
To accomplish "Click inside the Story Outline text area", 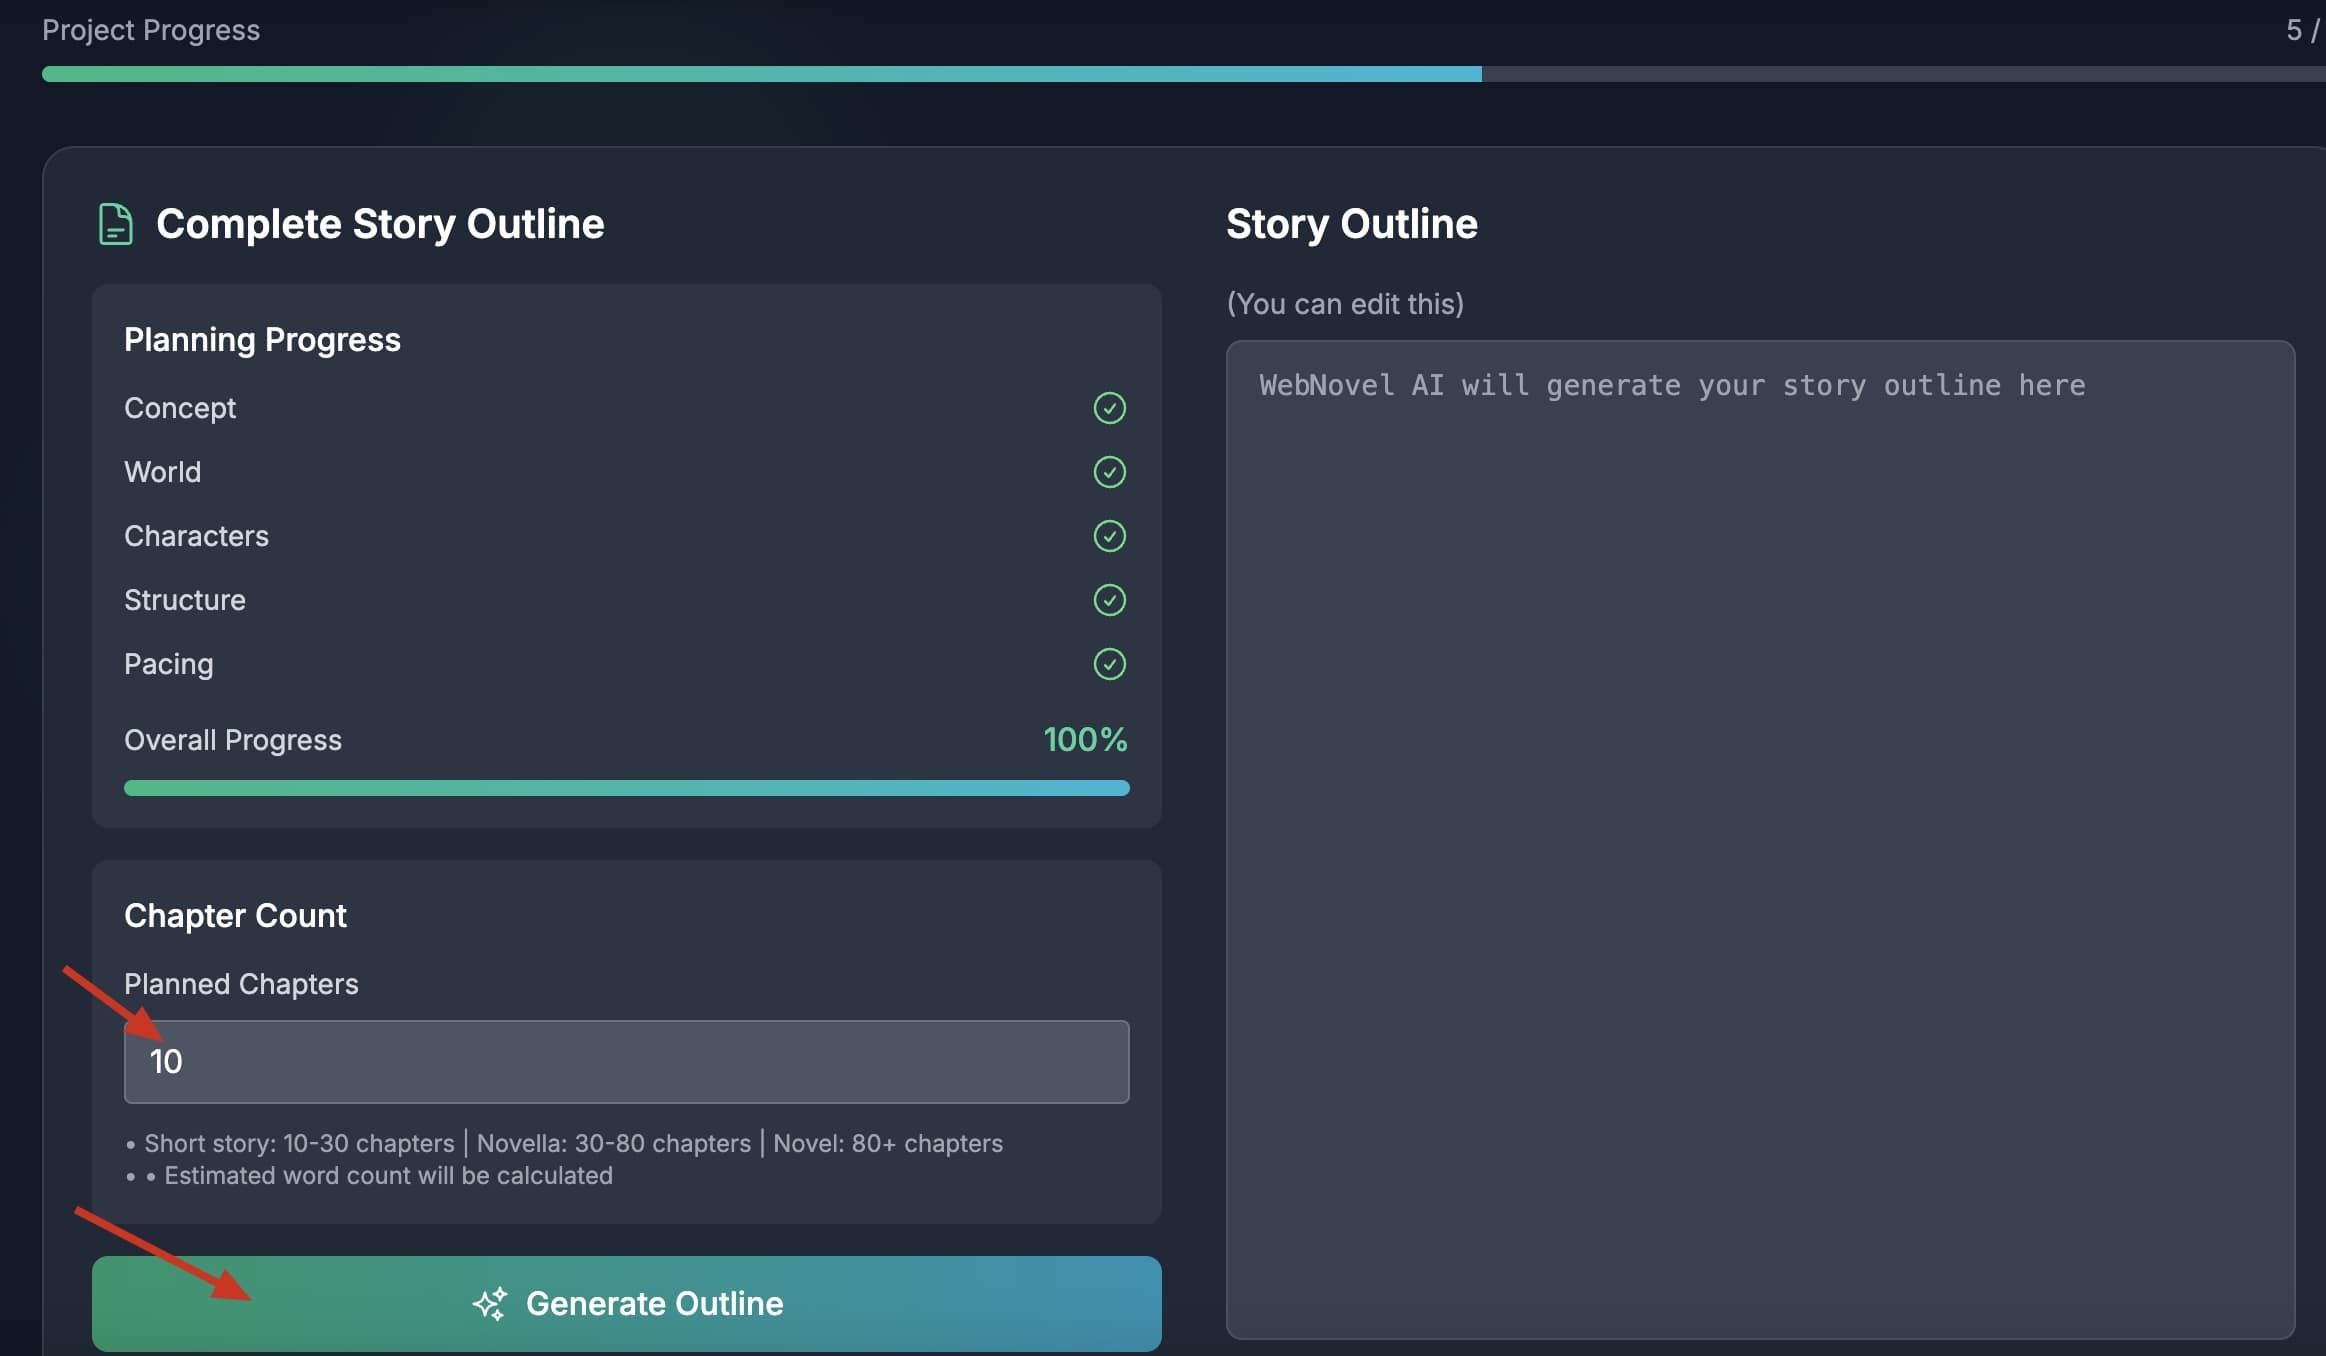I will tap(1759, 838).
